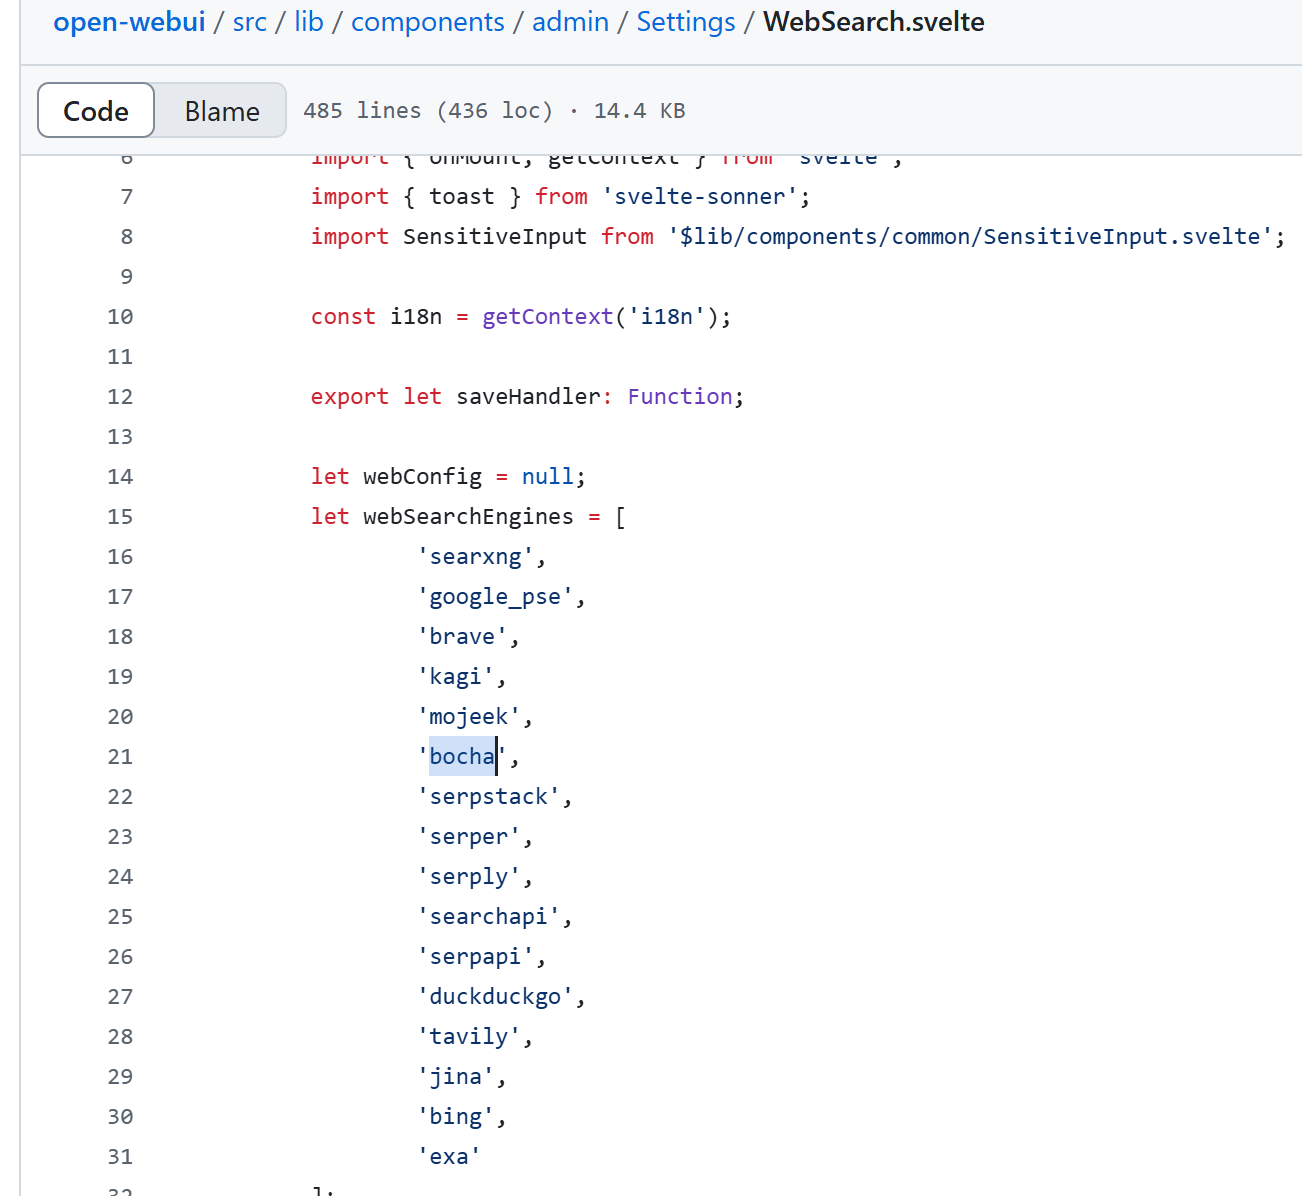Viewport: 1302px width, 1196px height.
Task: Navigate to the components breadcrumb folder
Action: pyautogui.click(x=428, y=22)
